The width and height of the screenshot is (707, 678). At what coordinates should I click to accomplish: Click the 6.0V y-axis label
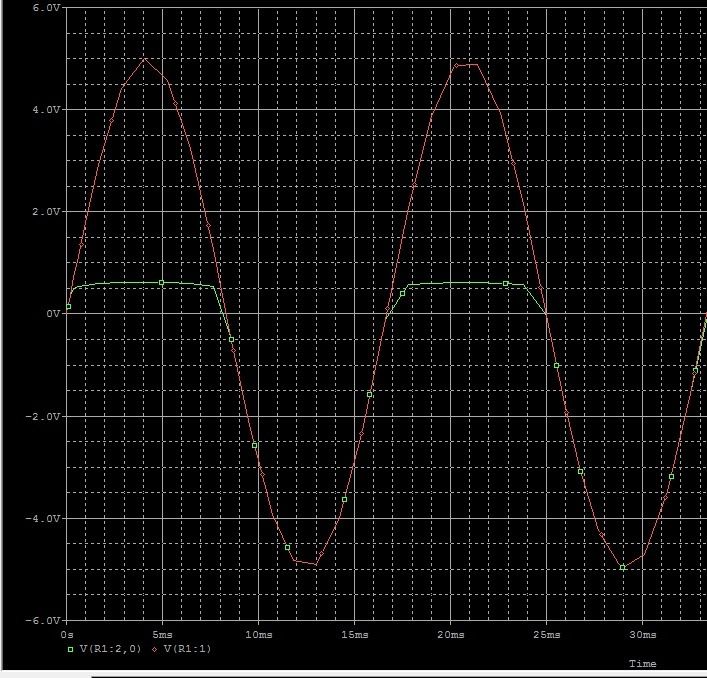click(46, 8)
